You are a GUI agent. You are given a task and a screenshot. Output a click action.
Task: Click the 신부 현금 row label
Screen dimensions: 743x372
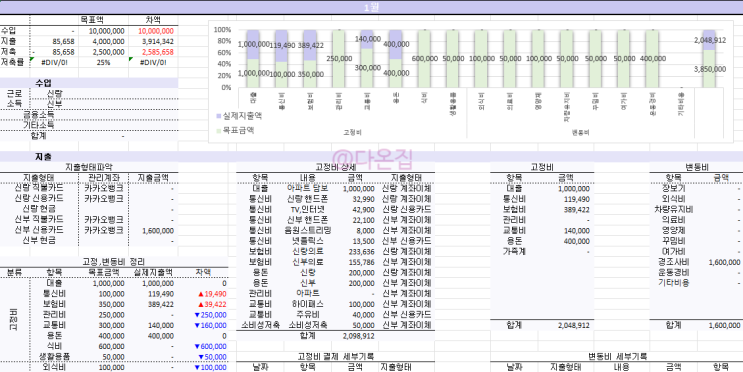39,240
